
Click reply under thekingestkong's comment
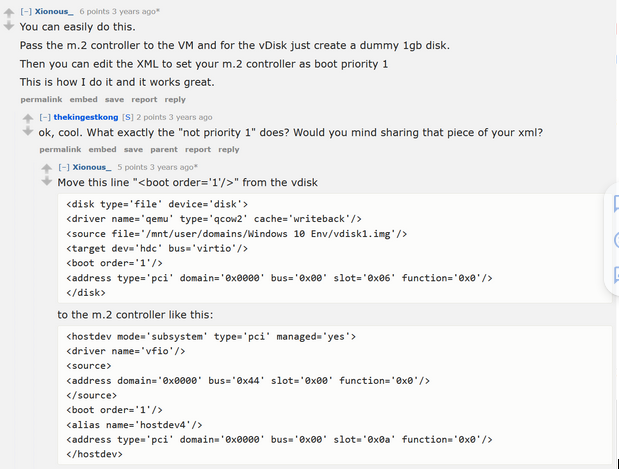click(229, 150)
